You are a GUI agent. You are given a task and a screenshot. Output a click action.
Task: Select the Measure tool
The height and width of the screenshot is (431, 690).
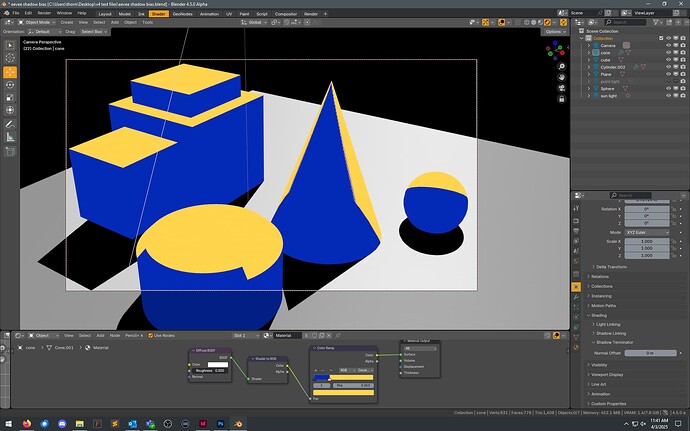click(x=10, y=137)
